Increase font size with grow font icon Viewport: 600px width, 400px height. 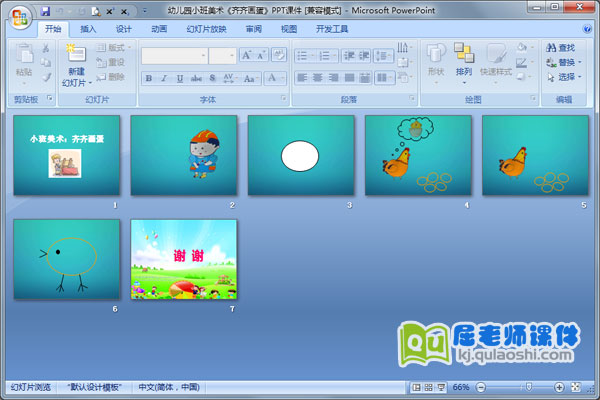(x=246, y=55)
